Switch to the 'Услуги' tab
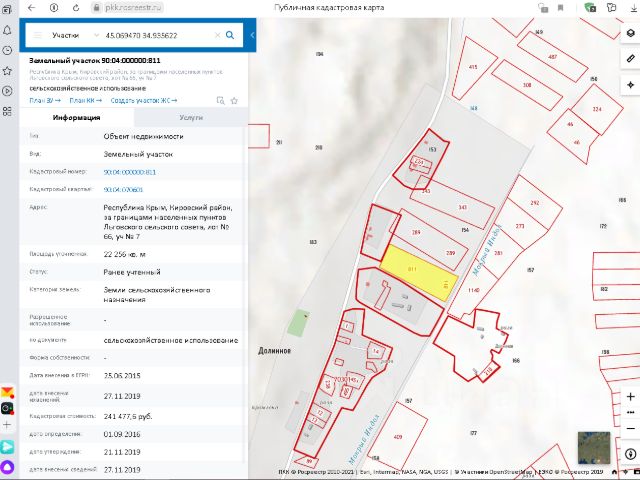This screenshot has height=480, width=640. click(190, 117)
